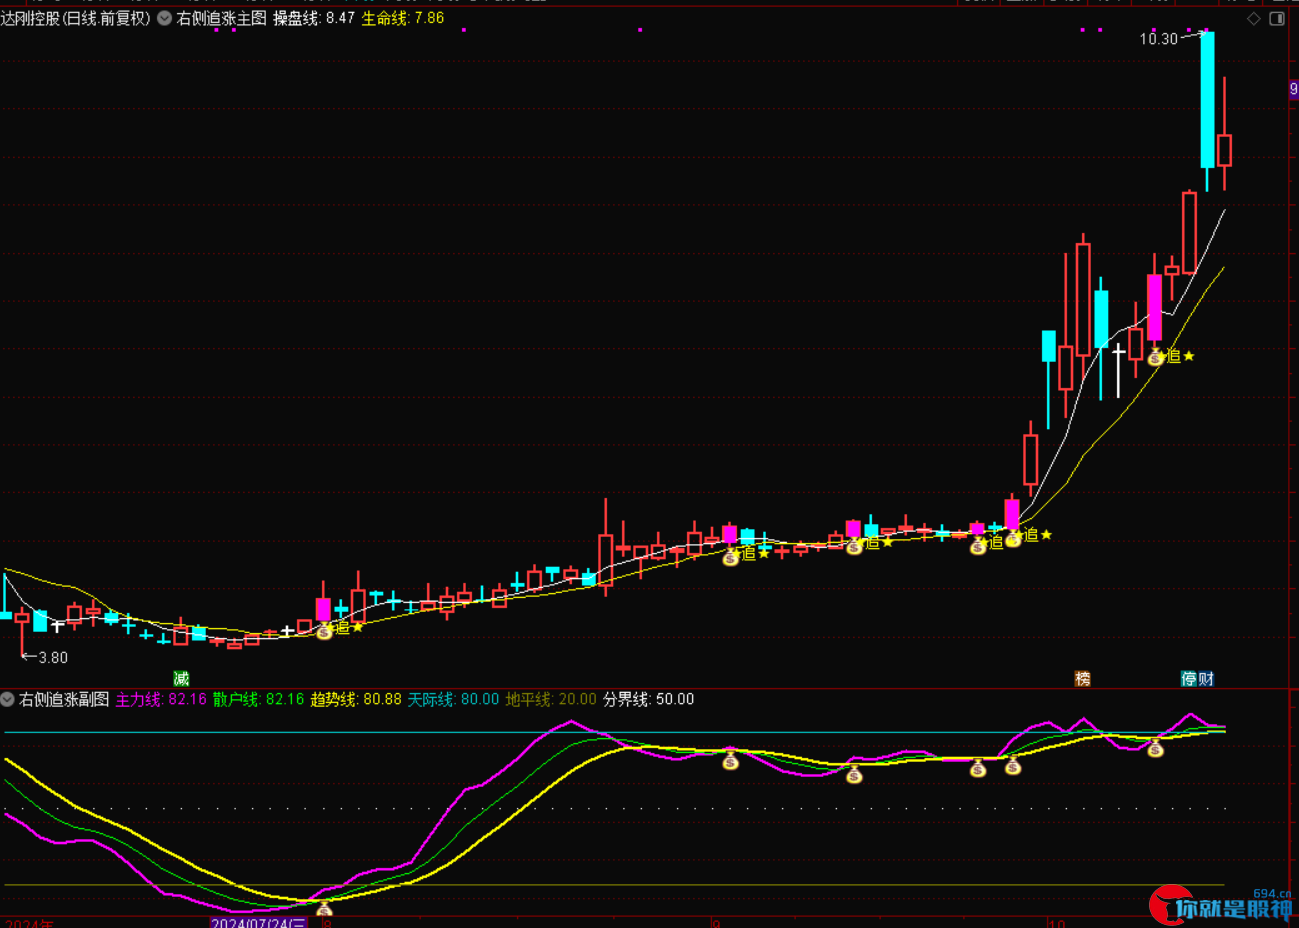The width and height of the screenshot is (1299, 928).
Task: Click the diamond marker icon at top right
Action: [x=1254, y=19]
